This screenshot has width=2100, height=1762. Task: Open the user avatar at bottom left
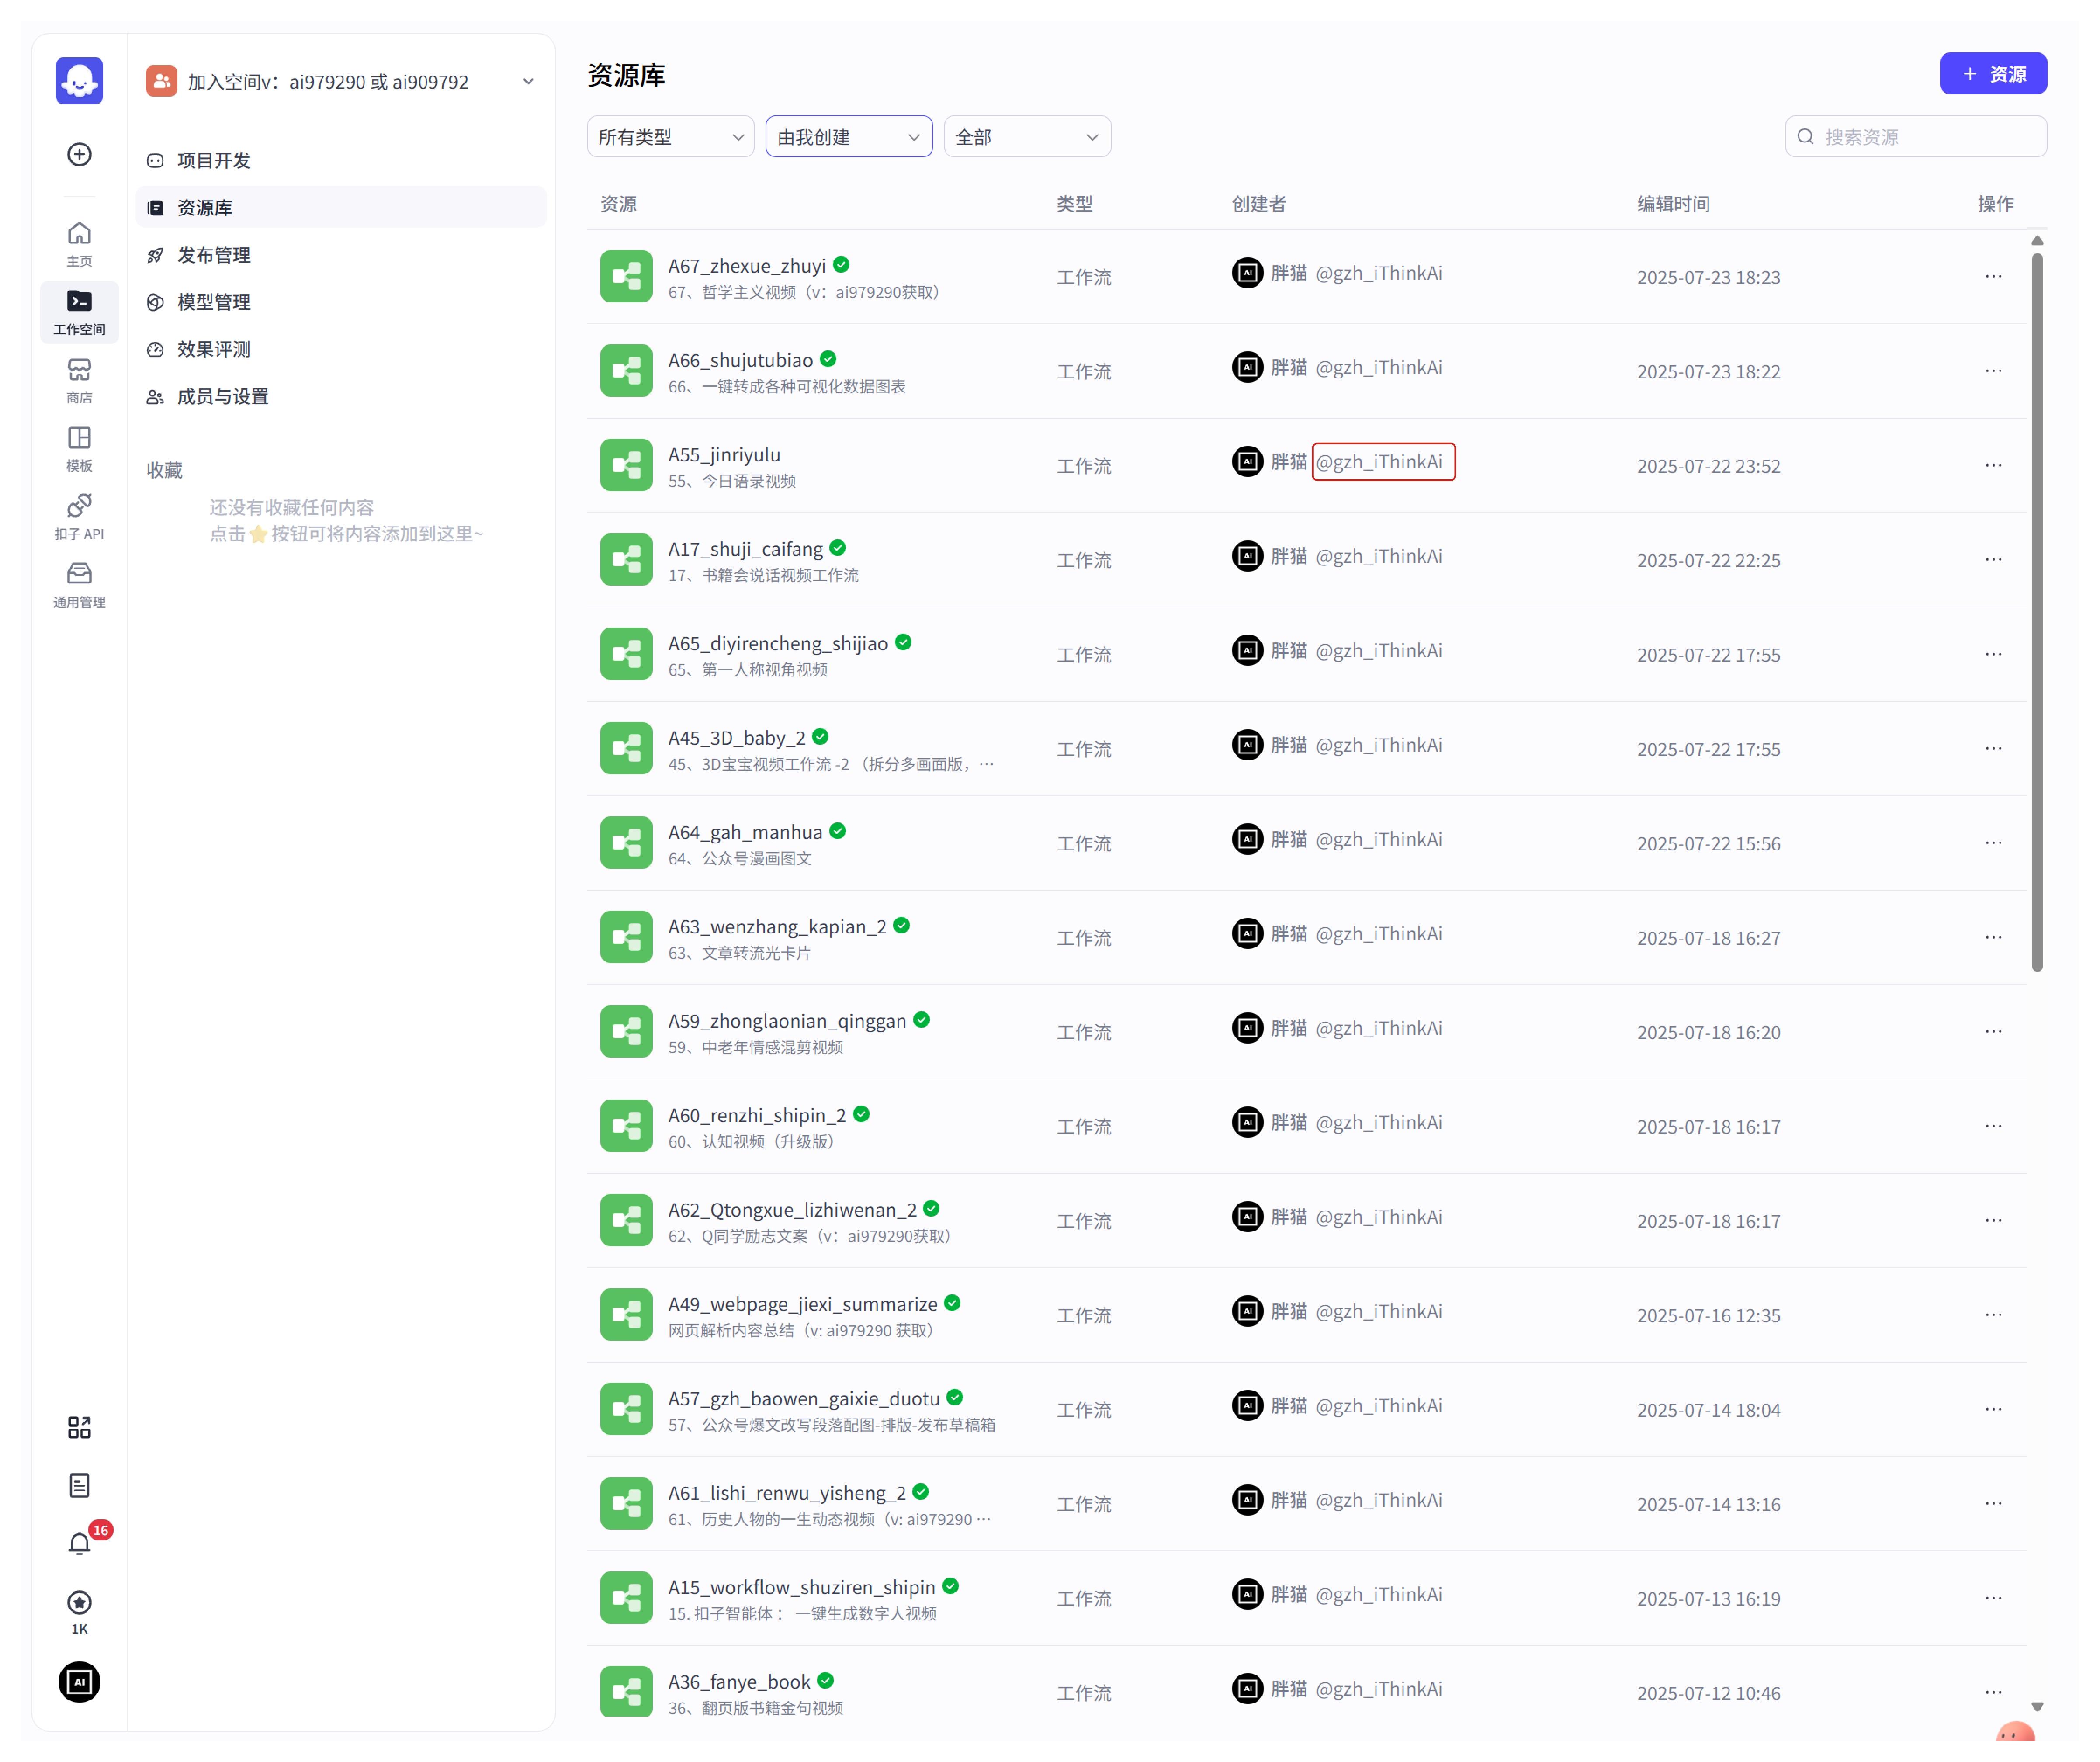click(79, 1682)
